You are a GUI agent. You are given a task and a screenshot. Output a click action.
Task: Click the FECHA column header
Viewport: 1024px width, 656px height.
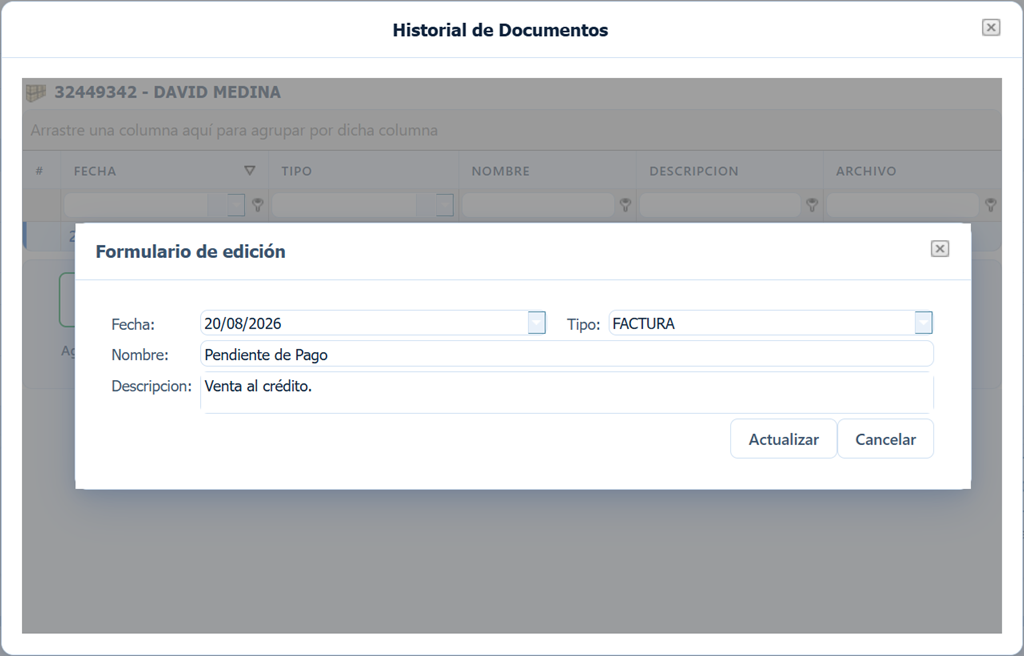(165, 171)
